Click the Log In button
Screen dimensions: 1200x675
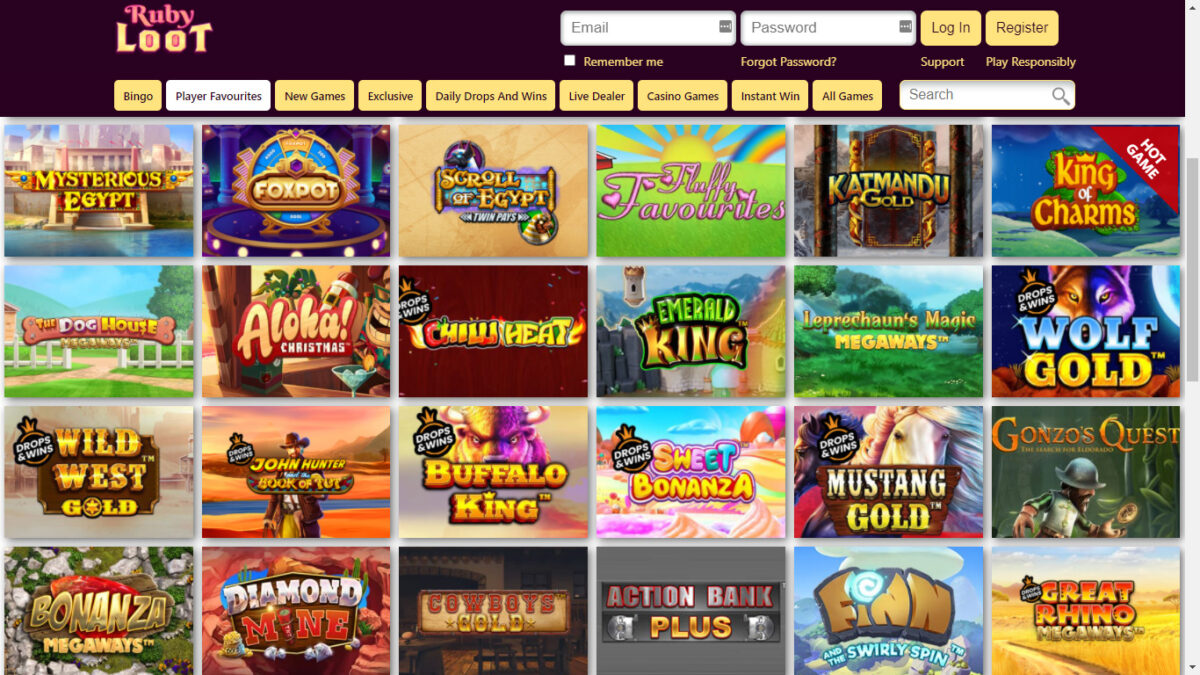point(950,28)
